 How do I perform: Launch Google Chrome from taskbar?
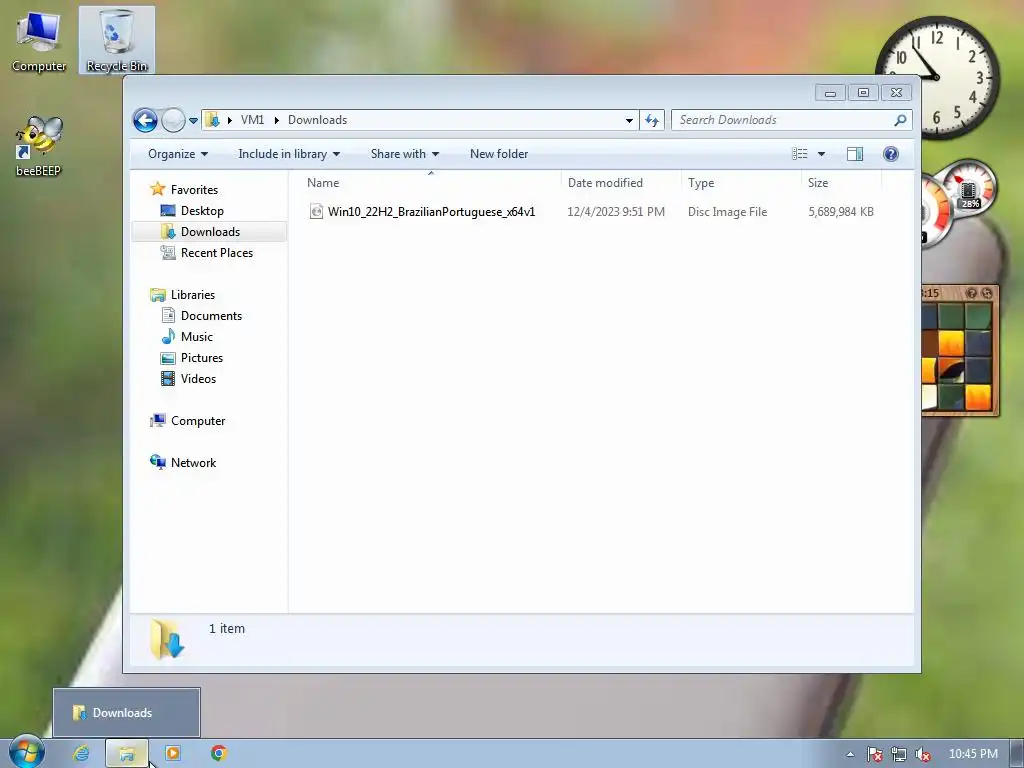click(219, 754)
